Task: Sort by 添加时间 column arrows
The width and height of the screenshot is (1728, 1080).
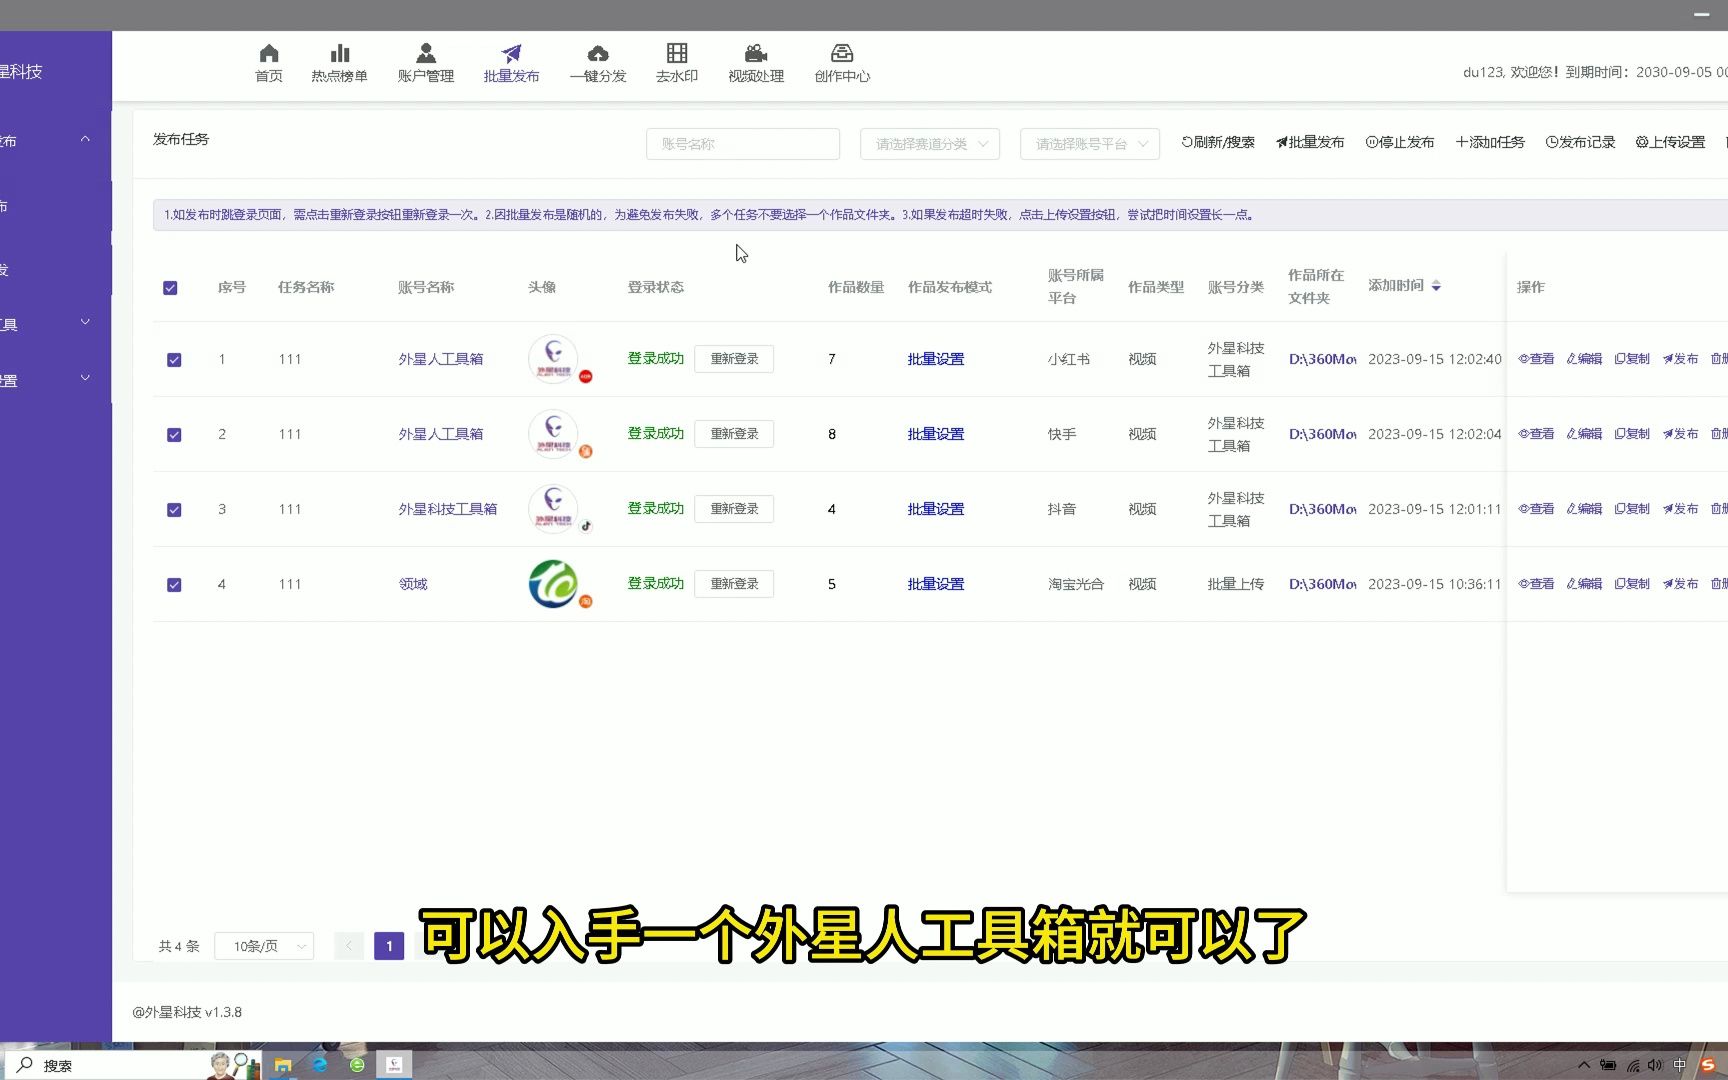Action: click(x=1436, y=286)
